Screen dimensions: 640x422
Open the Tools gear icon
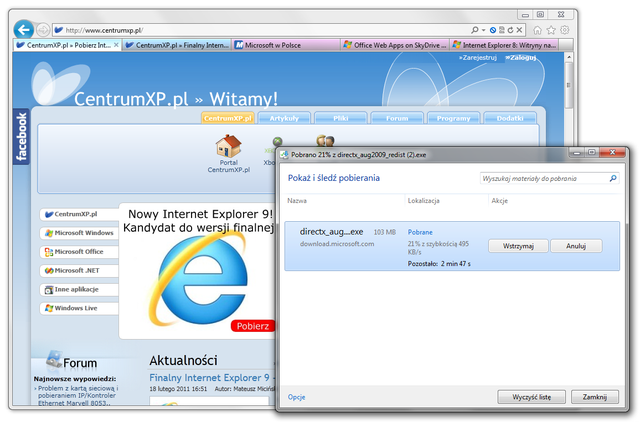click(x=564, y=30)
